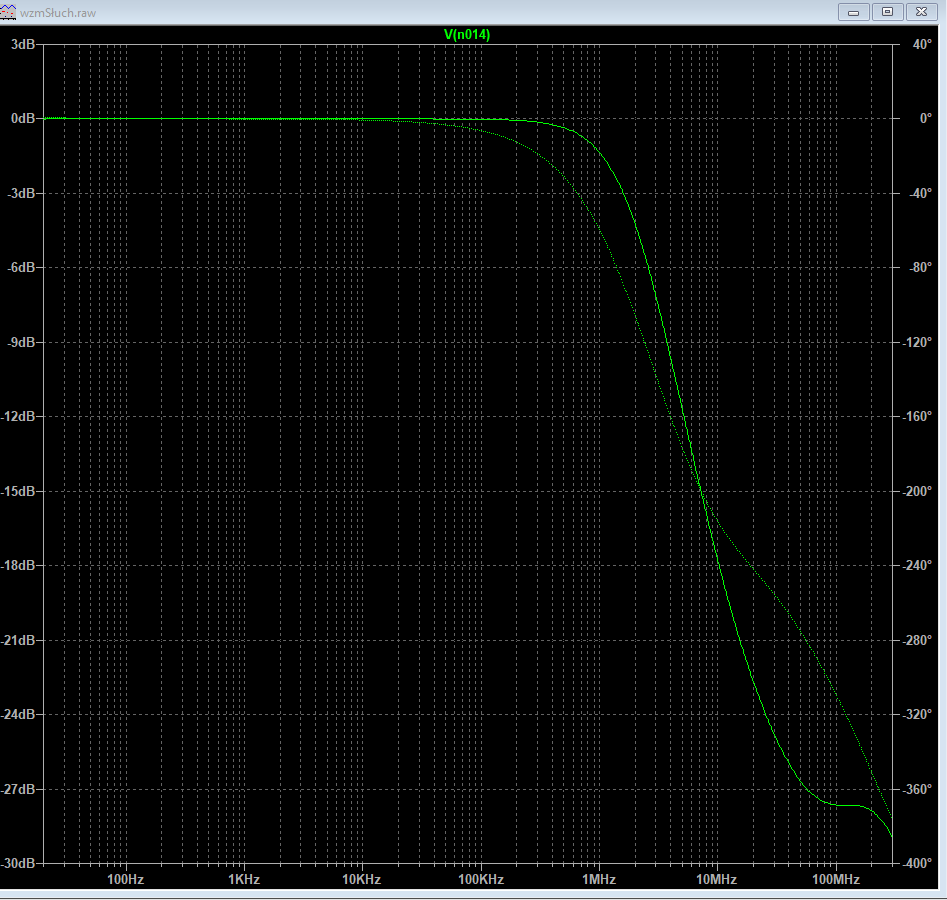
Task: Click the 100MHz label on frequency axis
Action: tap(835, 880)
